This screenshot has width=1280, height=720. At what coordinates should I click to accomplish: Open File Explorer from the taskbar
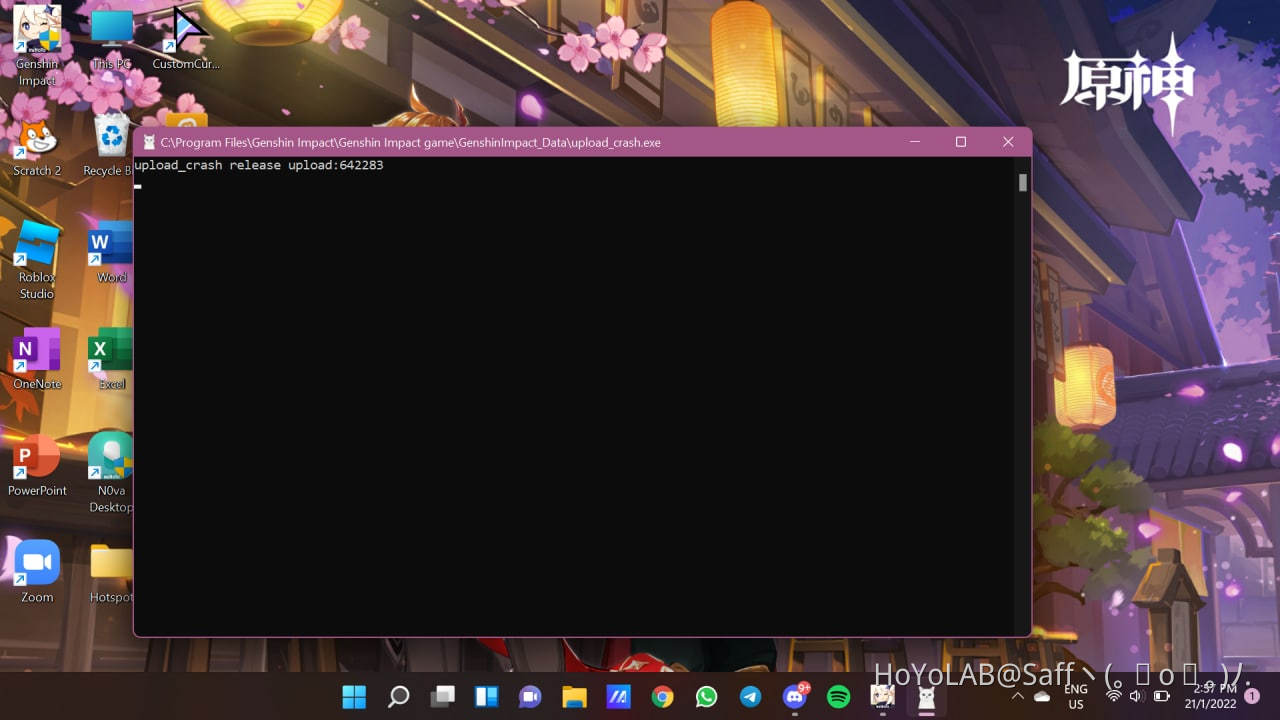574,697
